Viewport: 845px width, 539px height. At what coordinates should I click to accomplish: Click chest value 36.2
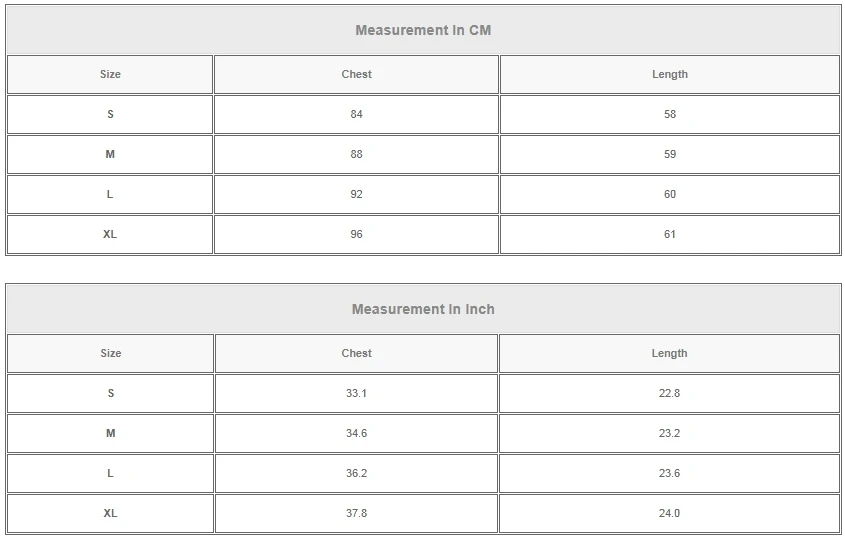coord(356,473)
